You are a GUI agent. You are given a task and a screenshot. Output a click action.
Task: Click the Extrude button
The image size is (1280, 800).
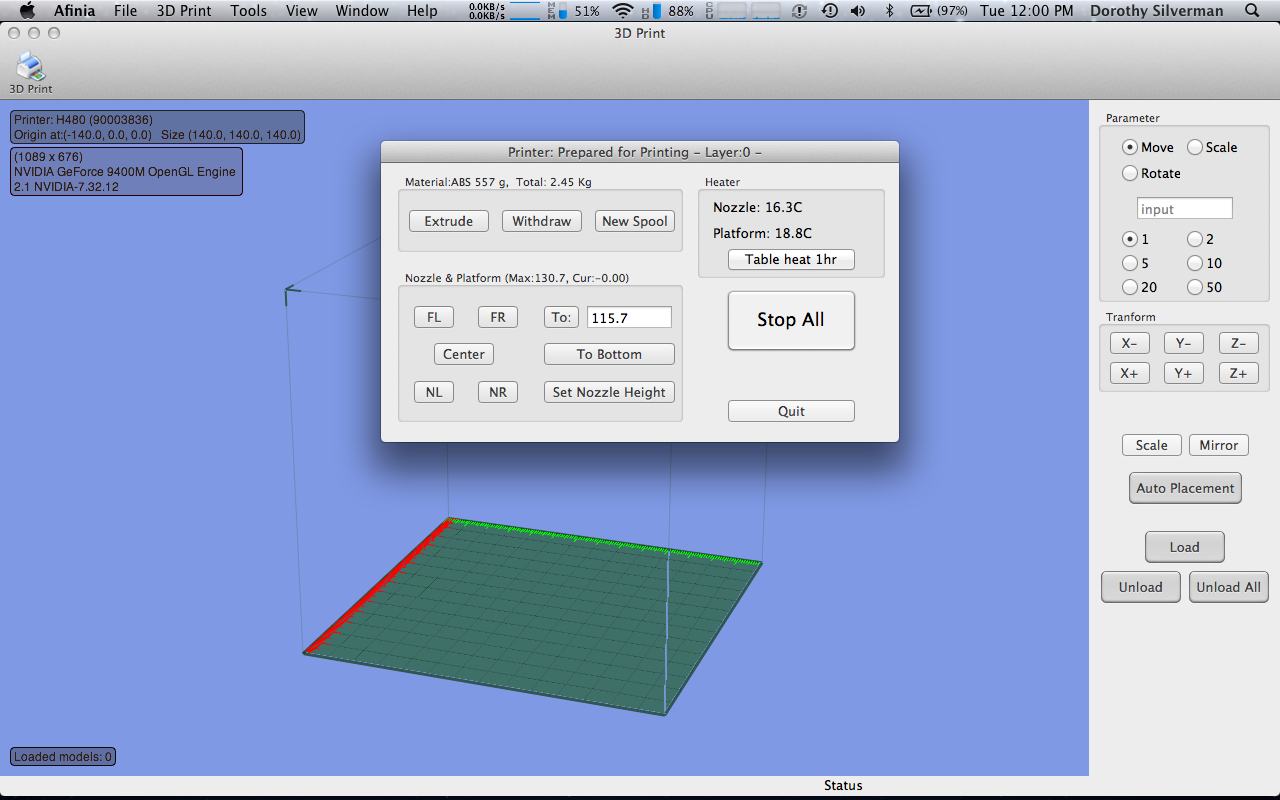448,221
